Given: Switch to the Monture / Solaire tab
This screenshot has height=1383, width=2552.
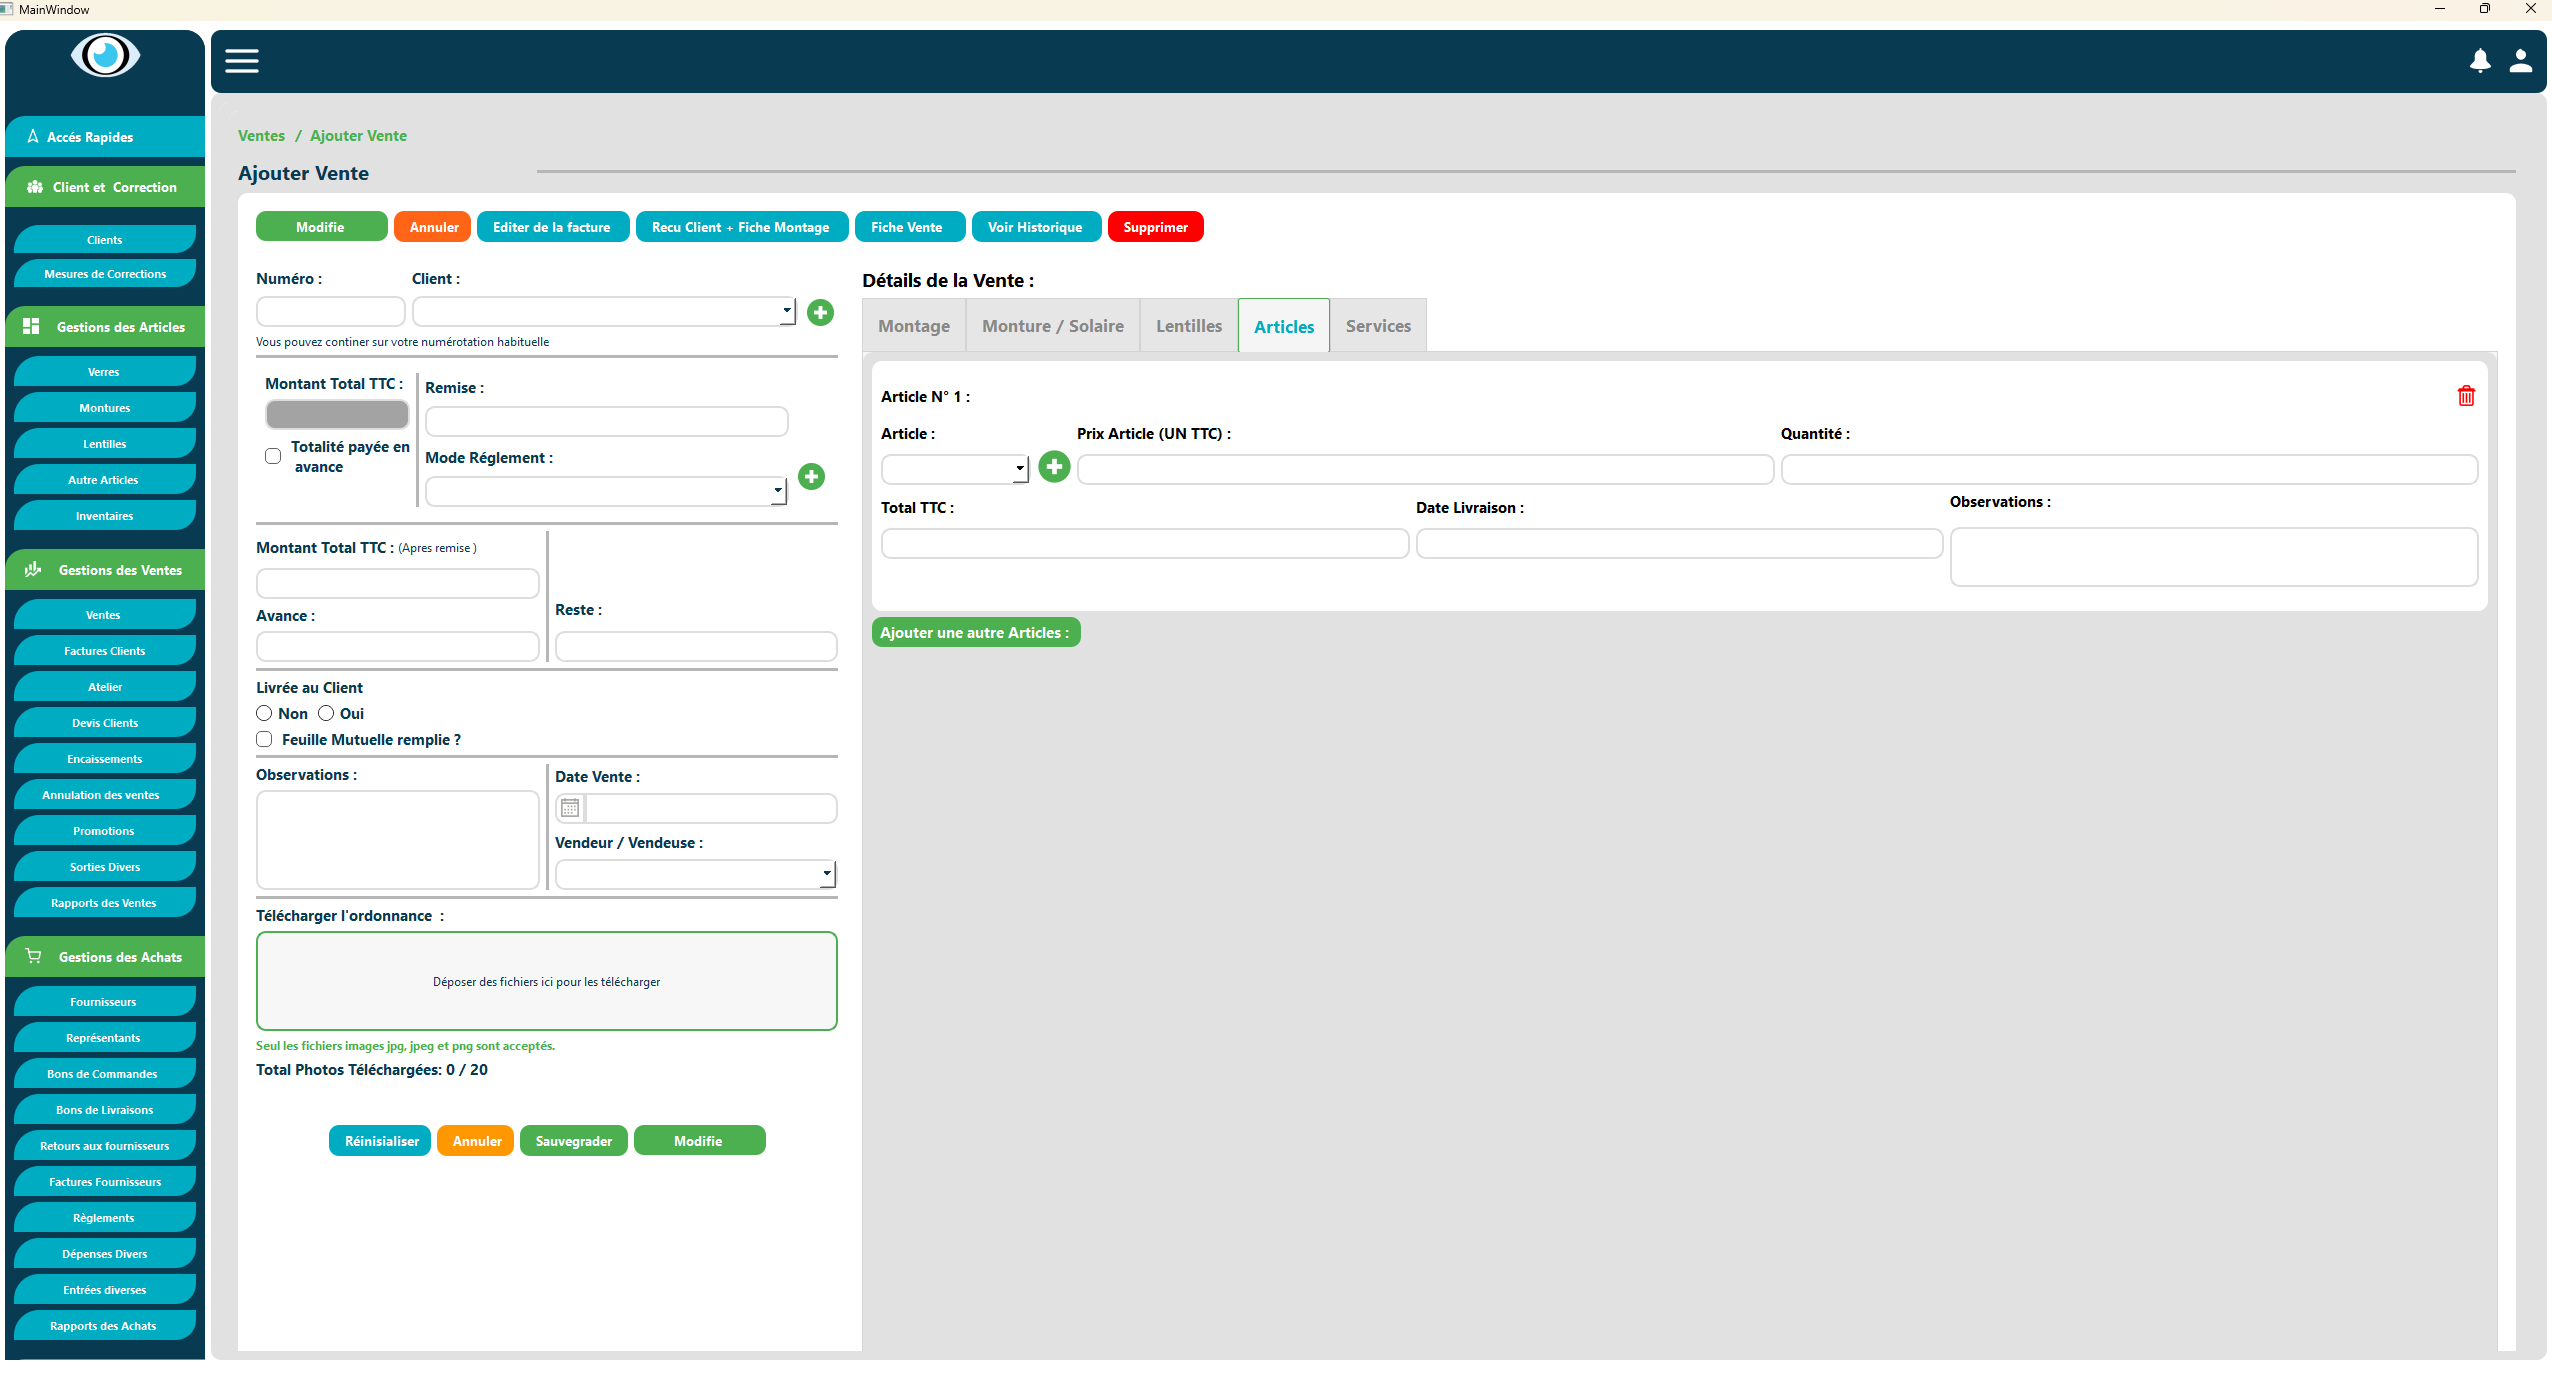Looking at the screenshot, I should (1052, 326).
